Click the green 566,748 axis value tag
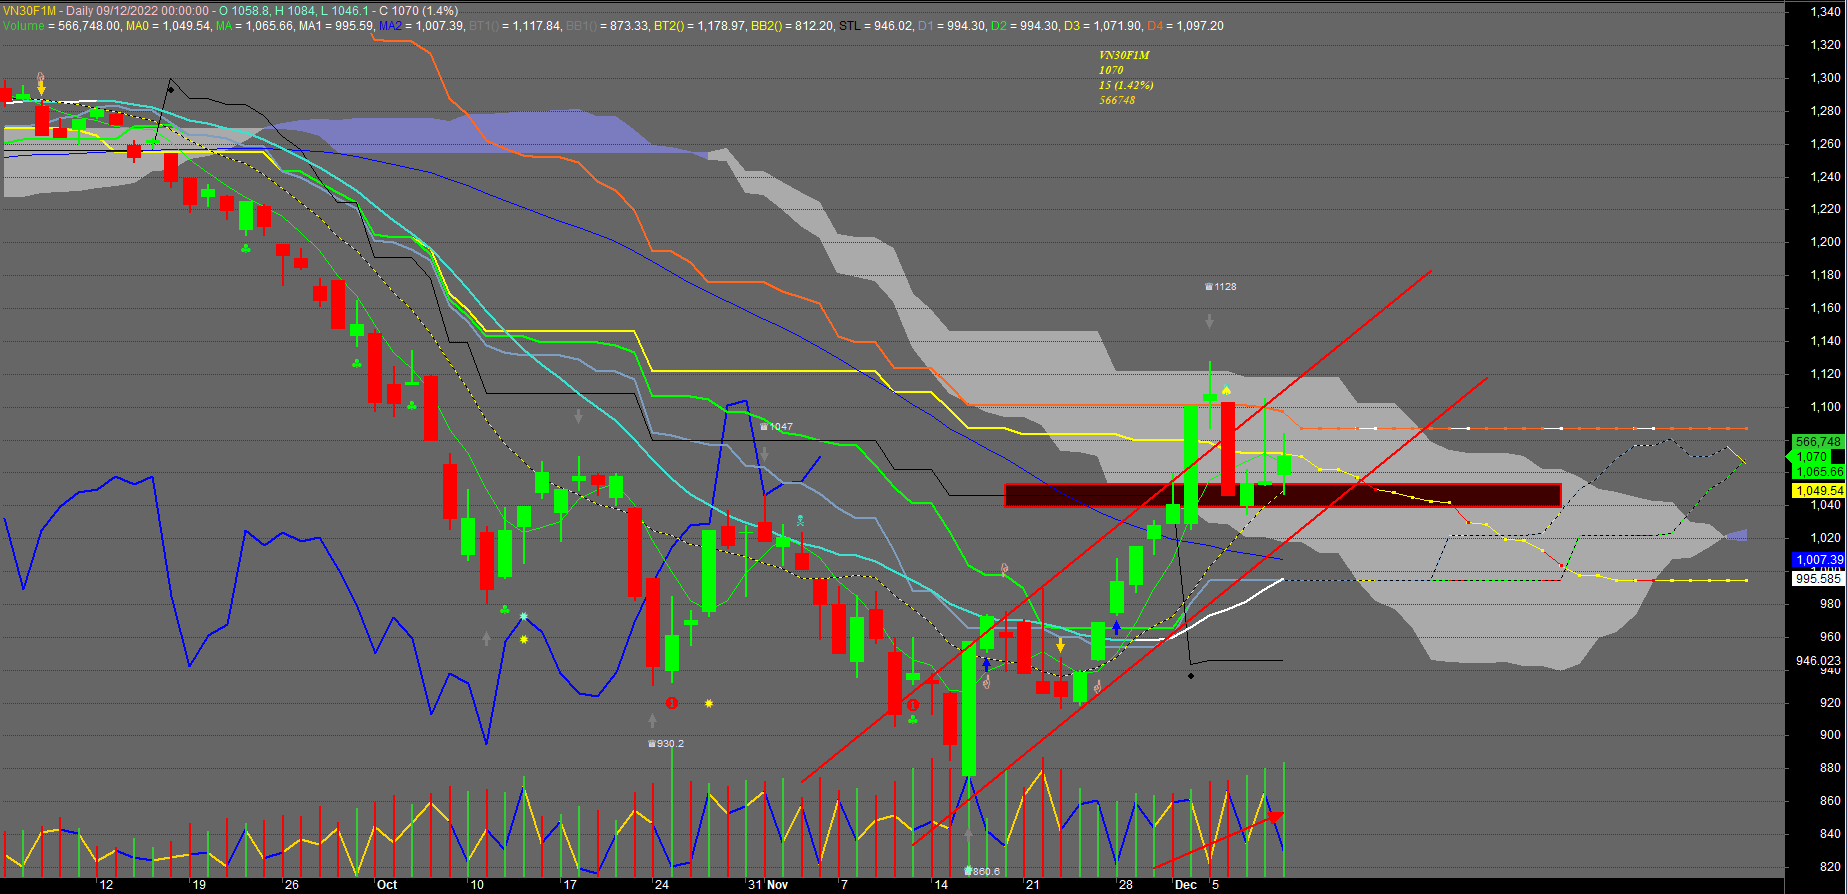This screenshot has height=894, width=1847. point(1818,442)
